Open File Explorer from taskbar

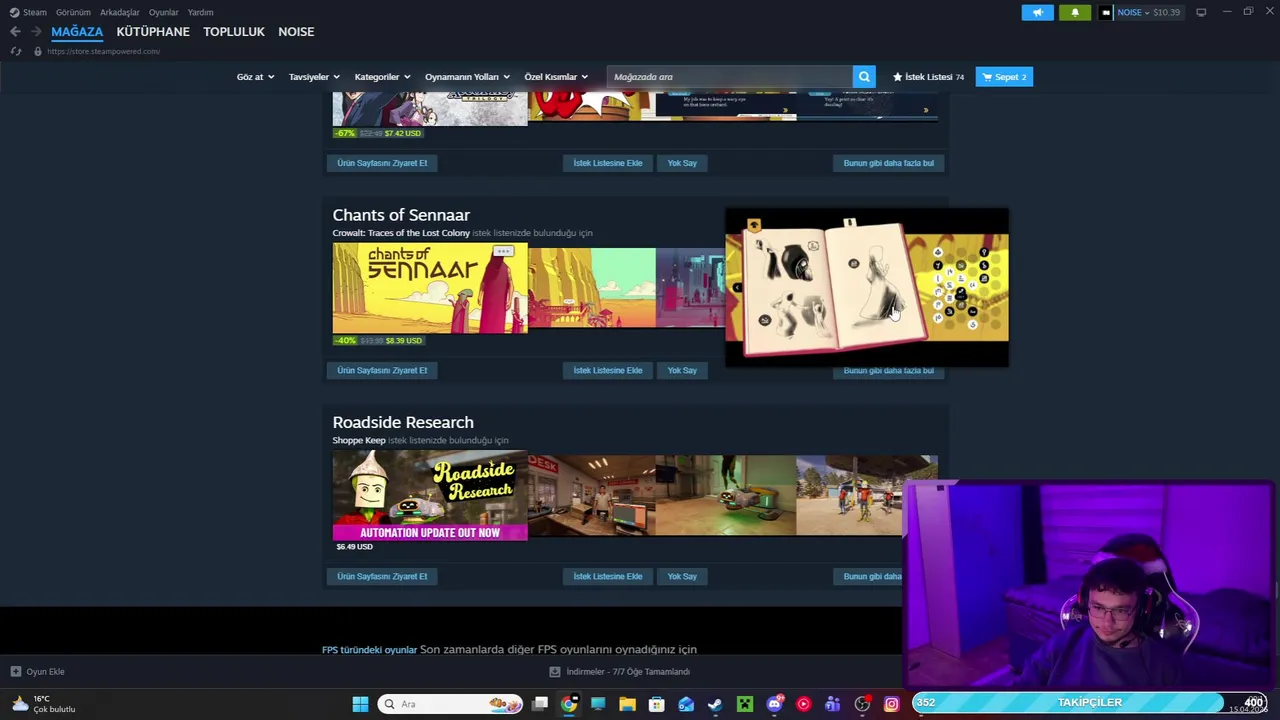pyautogui.click(x=627, y=704)
